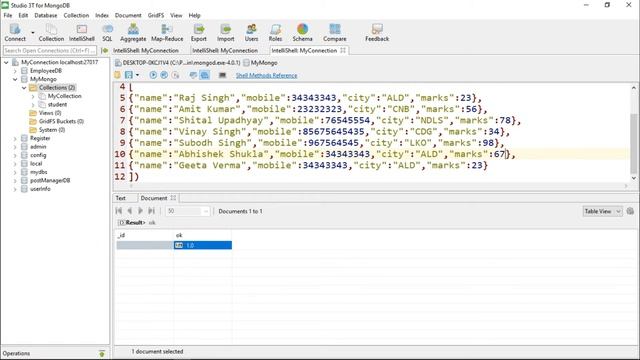This screenshot has width=640, height=360.
Task: Open the Aggregate editor
Action: (x=133, y=32)
